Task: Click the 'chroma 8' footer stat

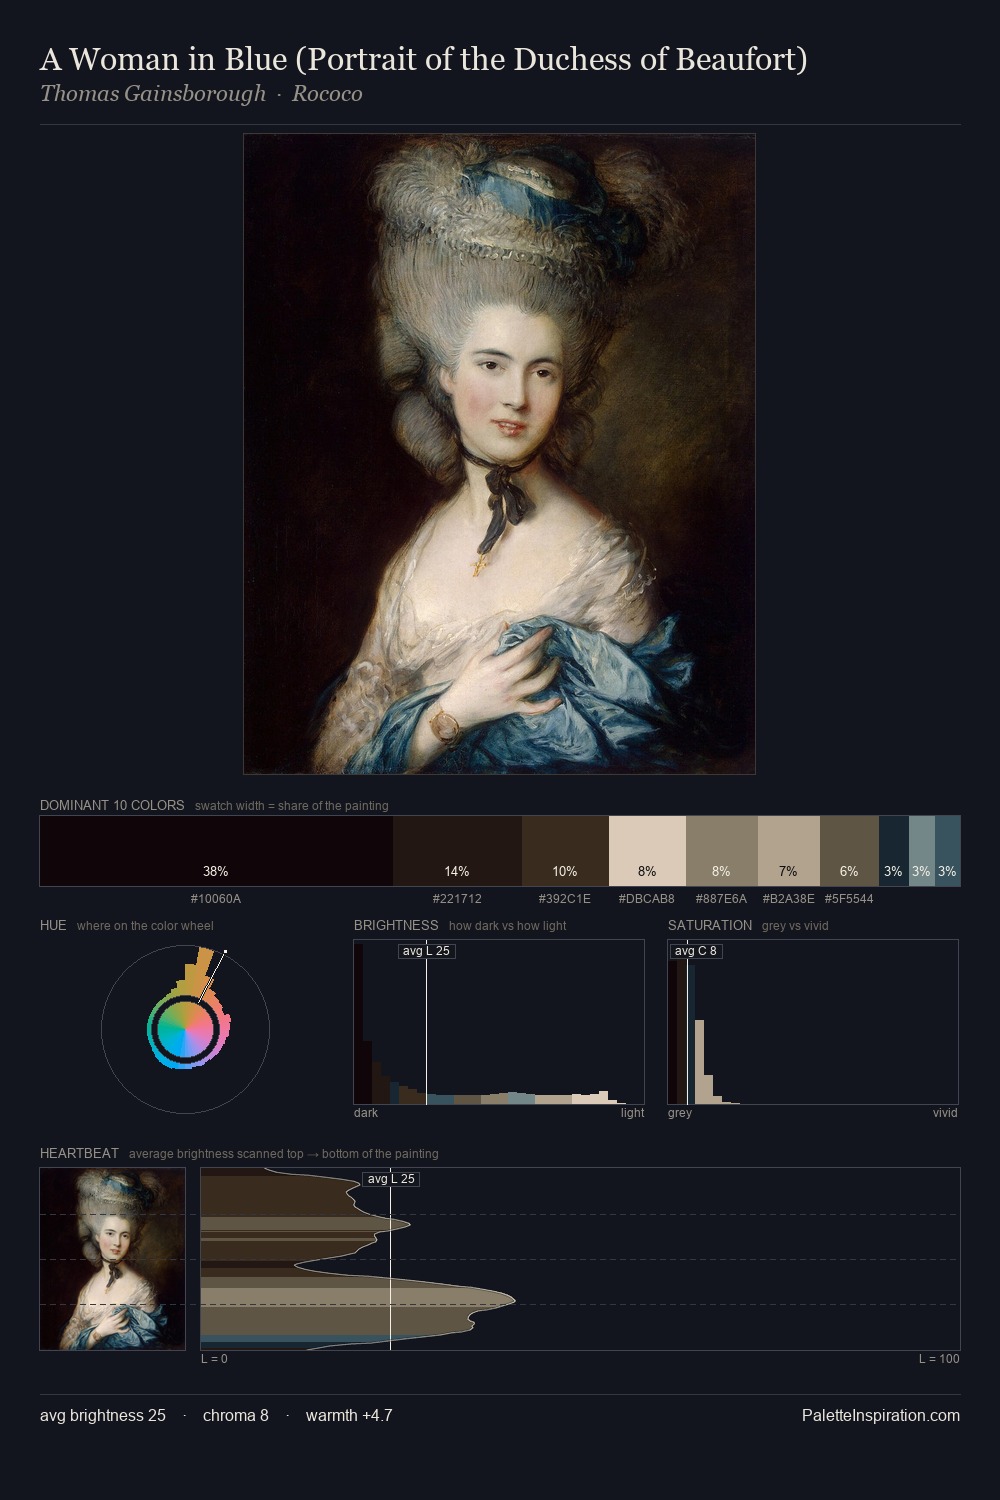Action: coord(235,1415)
